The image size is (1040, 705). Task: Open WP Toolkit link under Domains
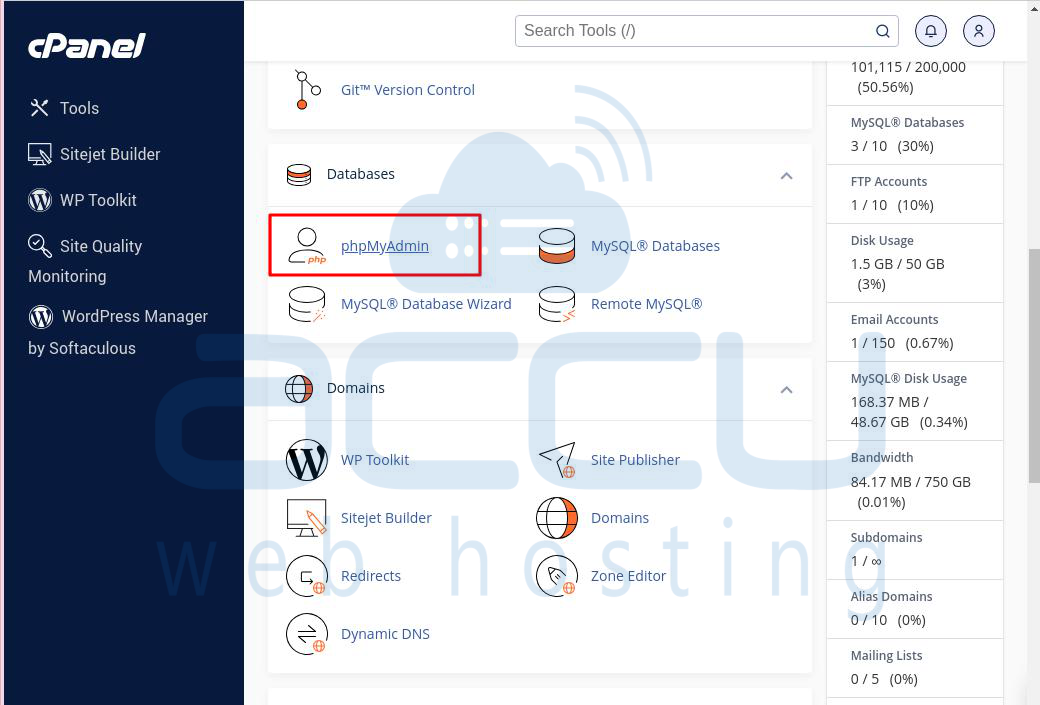[375, 460]
